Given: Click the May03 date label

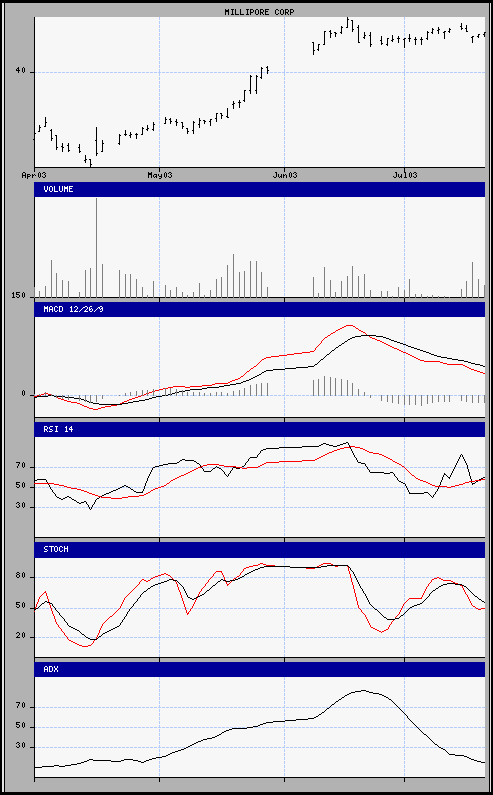Looking at the screenshot, I should 160,175.
